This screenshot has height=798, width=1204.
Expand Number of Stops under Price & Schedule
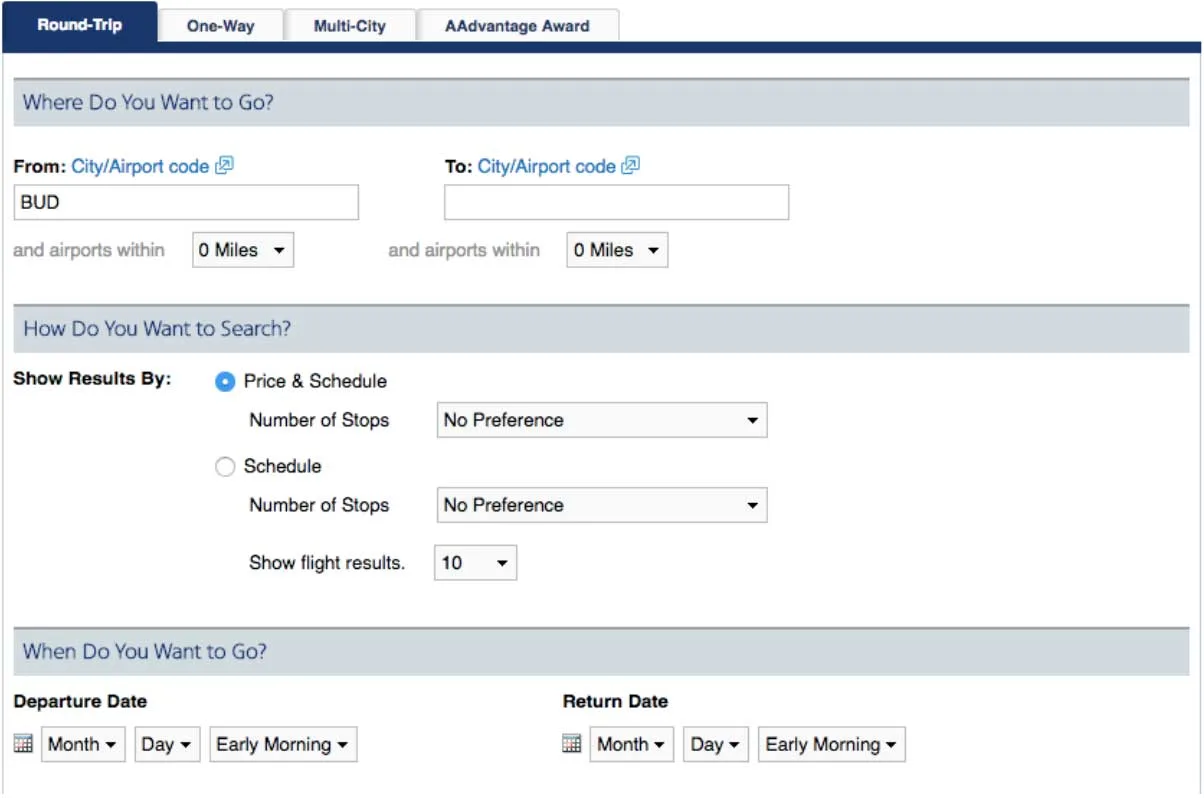point(601,420)
